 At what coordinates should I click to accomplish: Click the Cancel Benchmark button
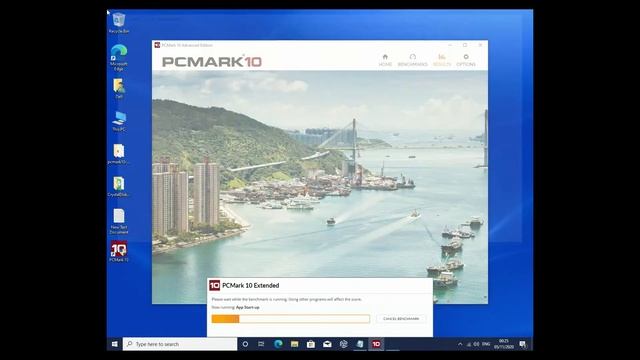click(x=401, y=318)
